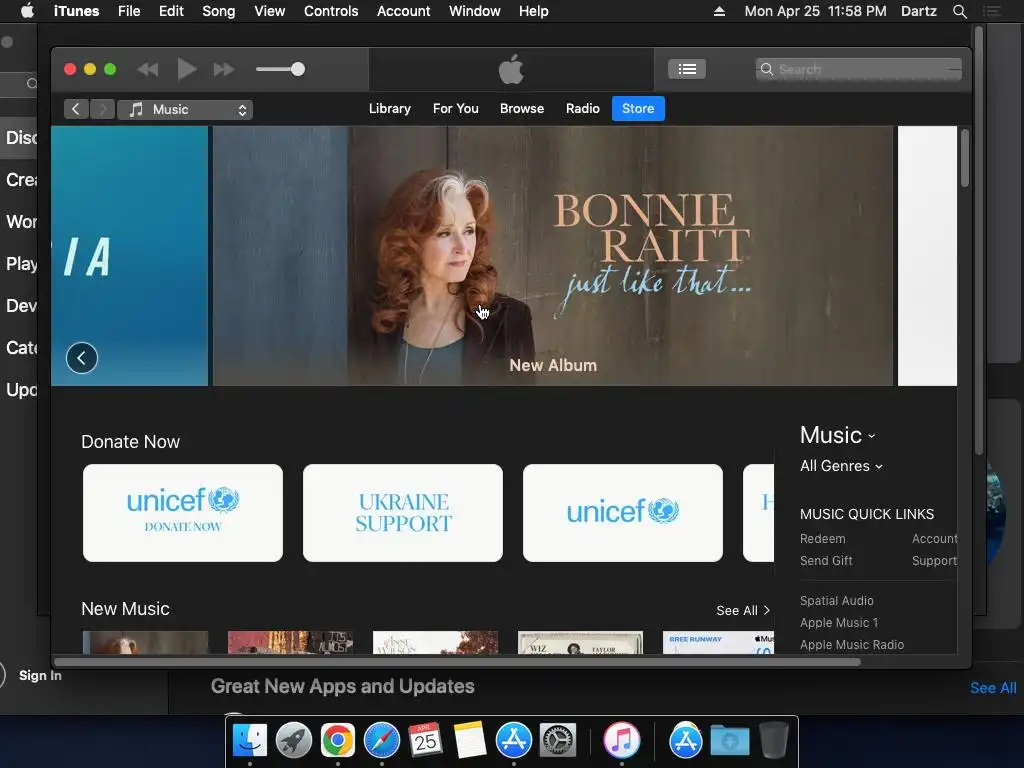Open the App Store icon left of System Preferences
This screenshot has height=768, width=1024.
point(513,740)
